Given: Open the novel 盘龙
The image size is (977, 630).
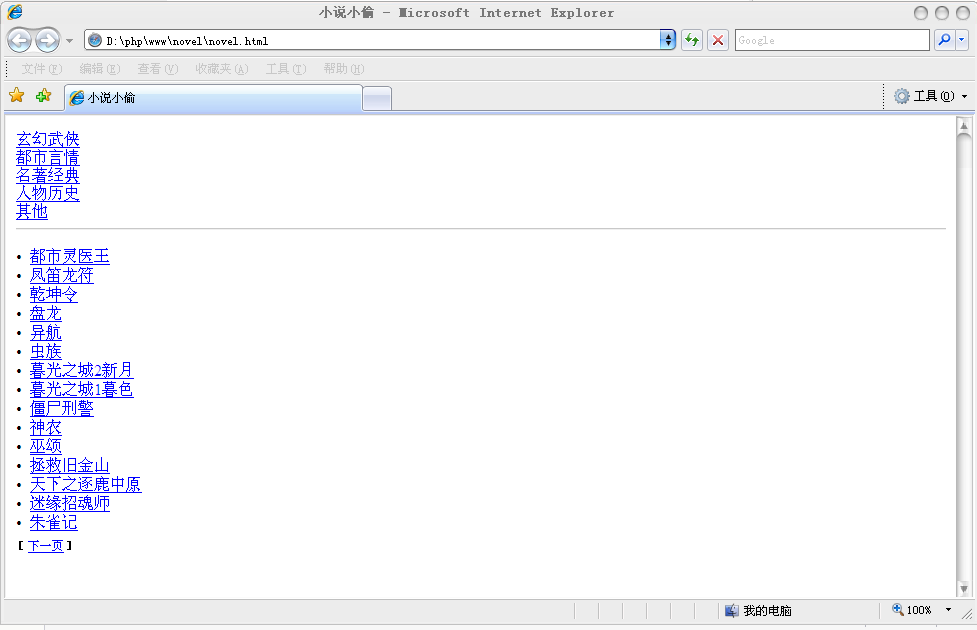Looking at the screenshot, I should 45,313.
